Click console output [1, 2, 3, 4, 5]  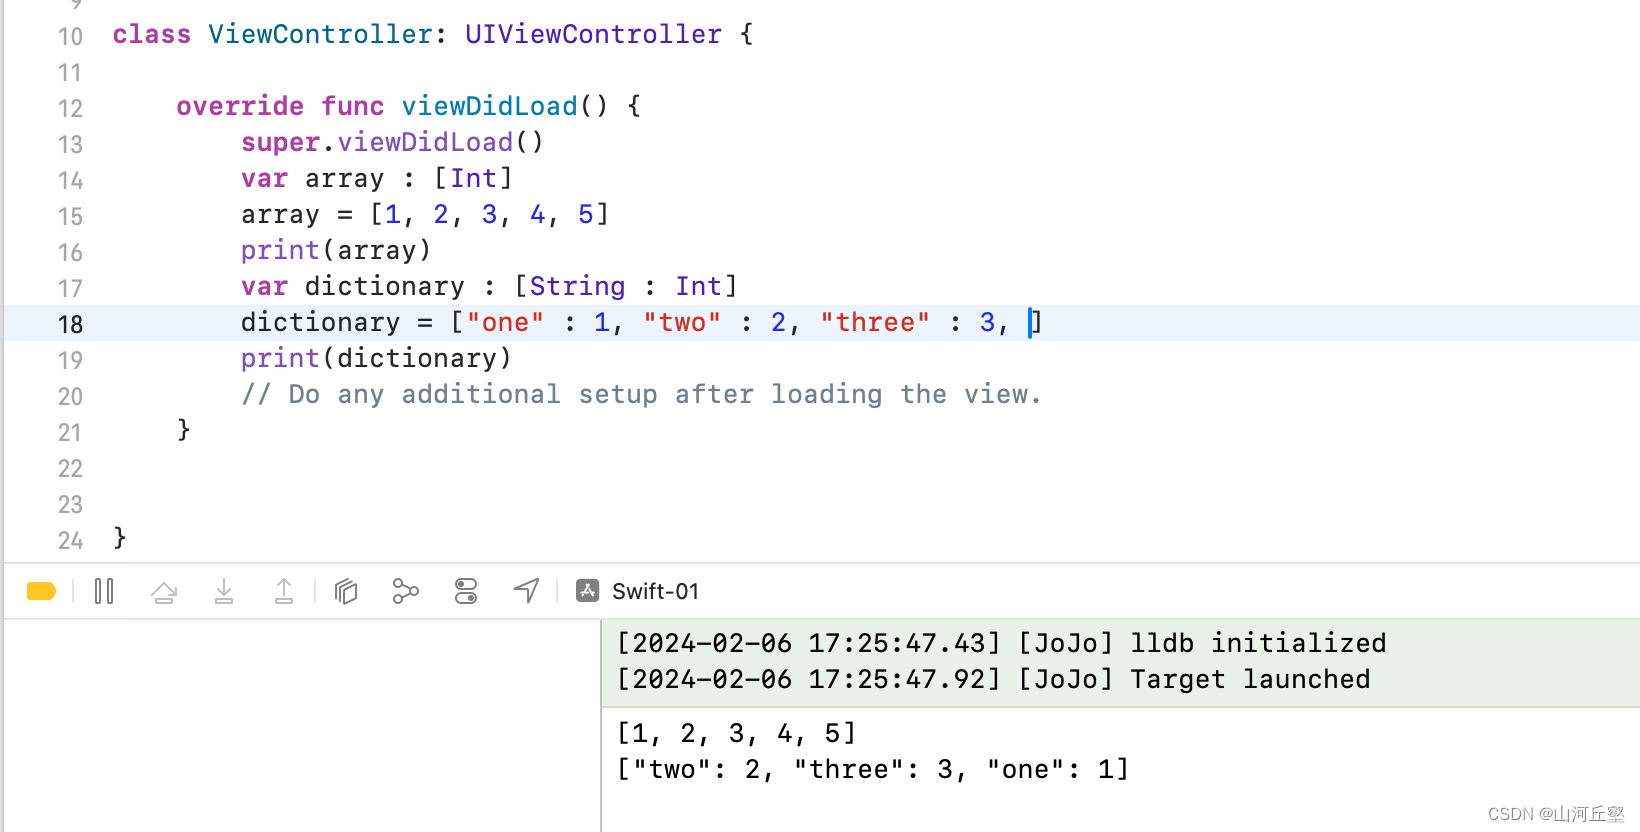click(737, 733)
